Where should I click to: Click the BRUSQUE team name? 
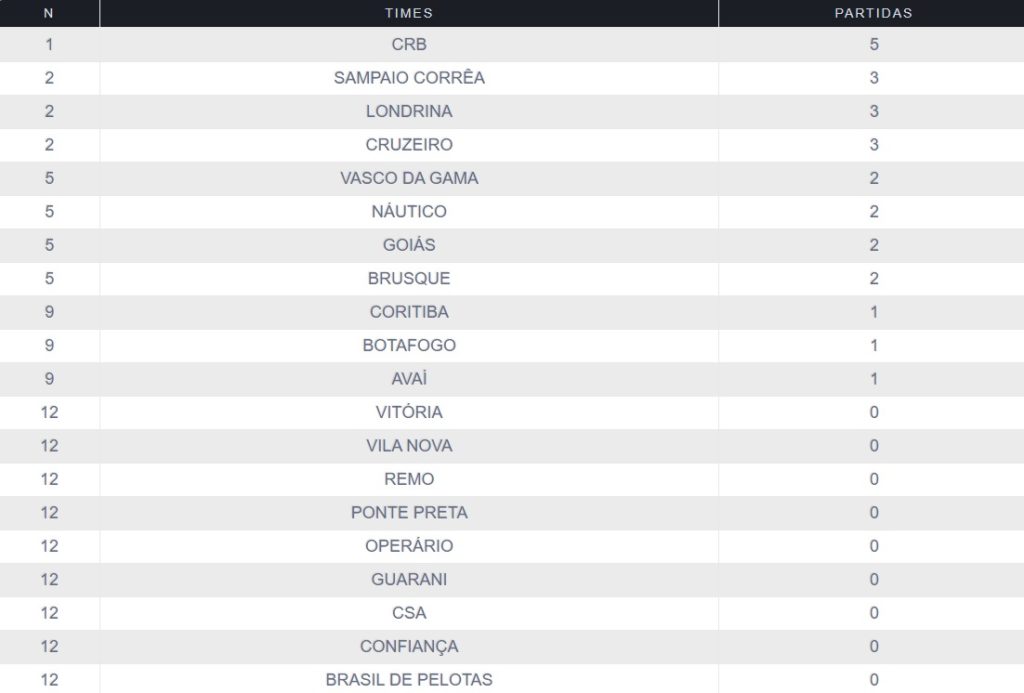click(409, 278)
